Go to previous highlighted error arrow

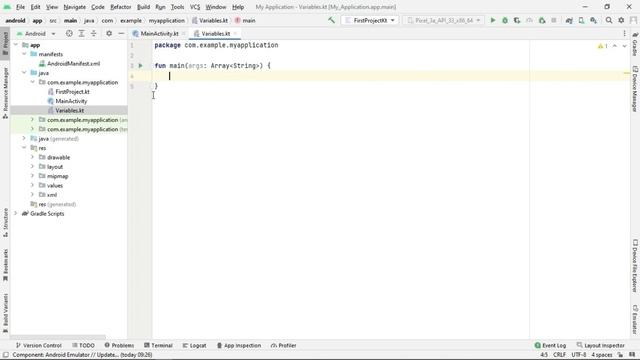click(x=615, y=46)
